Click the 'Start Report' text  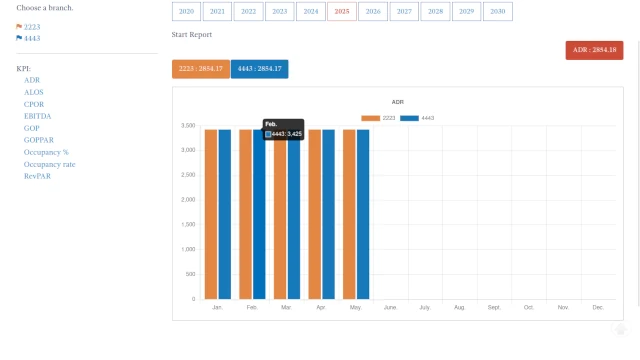pyautogui.click(x=192, y=35)
